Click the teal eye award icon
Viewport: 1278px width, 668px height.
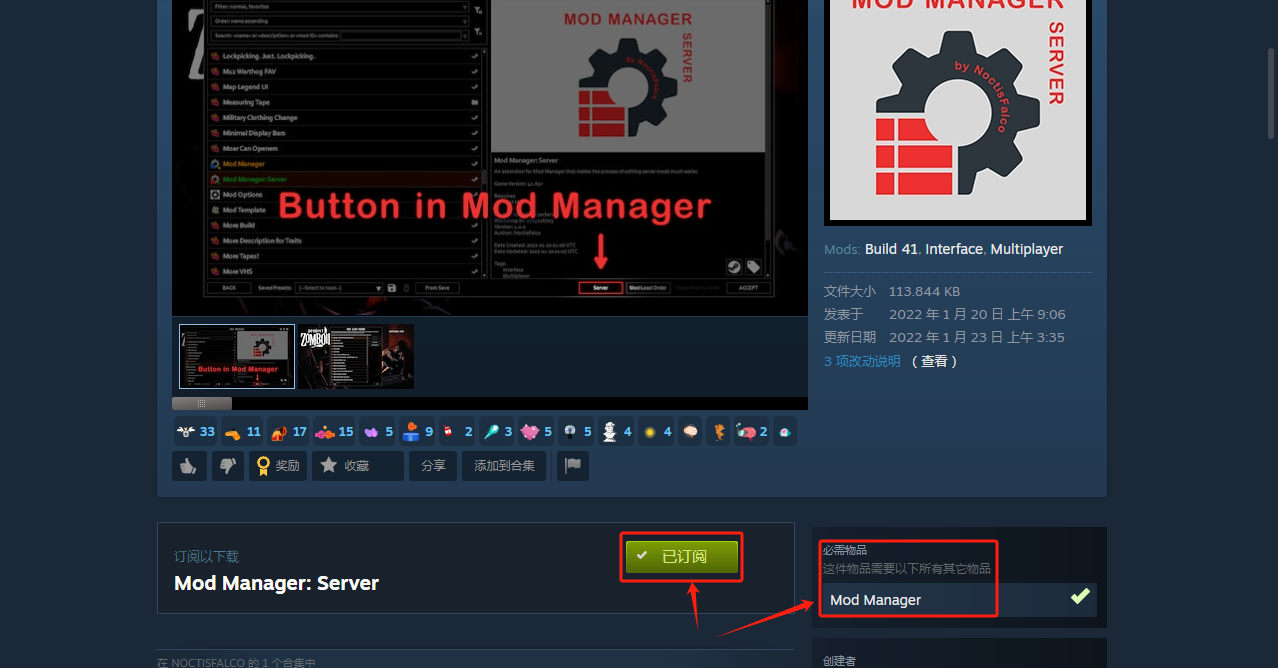(785, 431)
